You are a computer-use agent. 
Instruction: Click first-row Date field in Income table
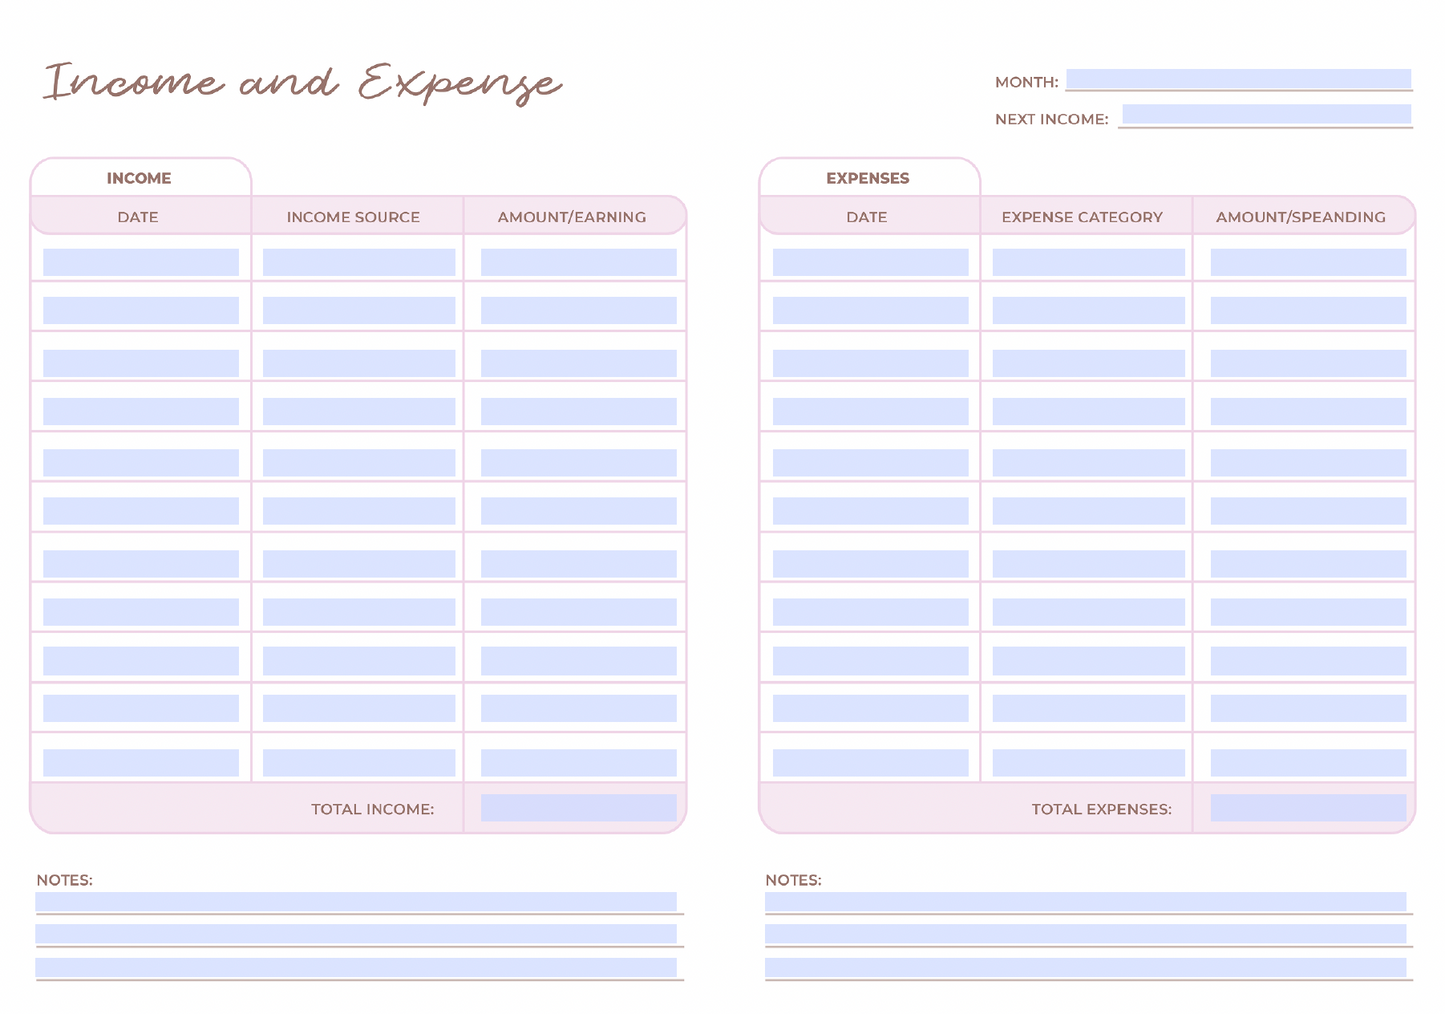141,262
